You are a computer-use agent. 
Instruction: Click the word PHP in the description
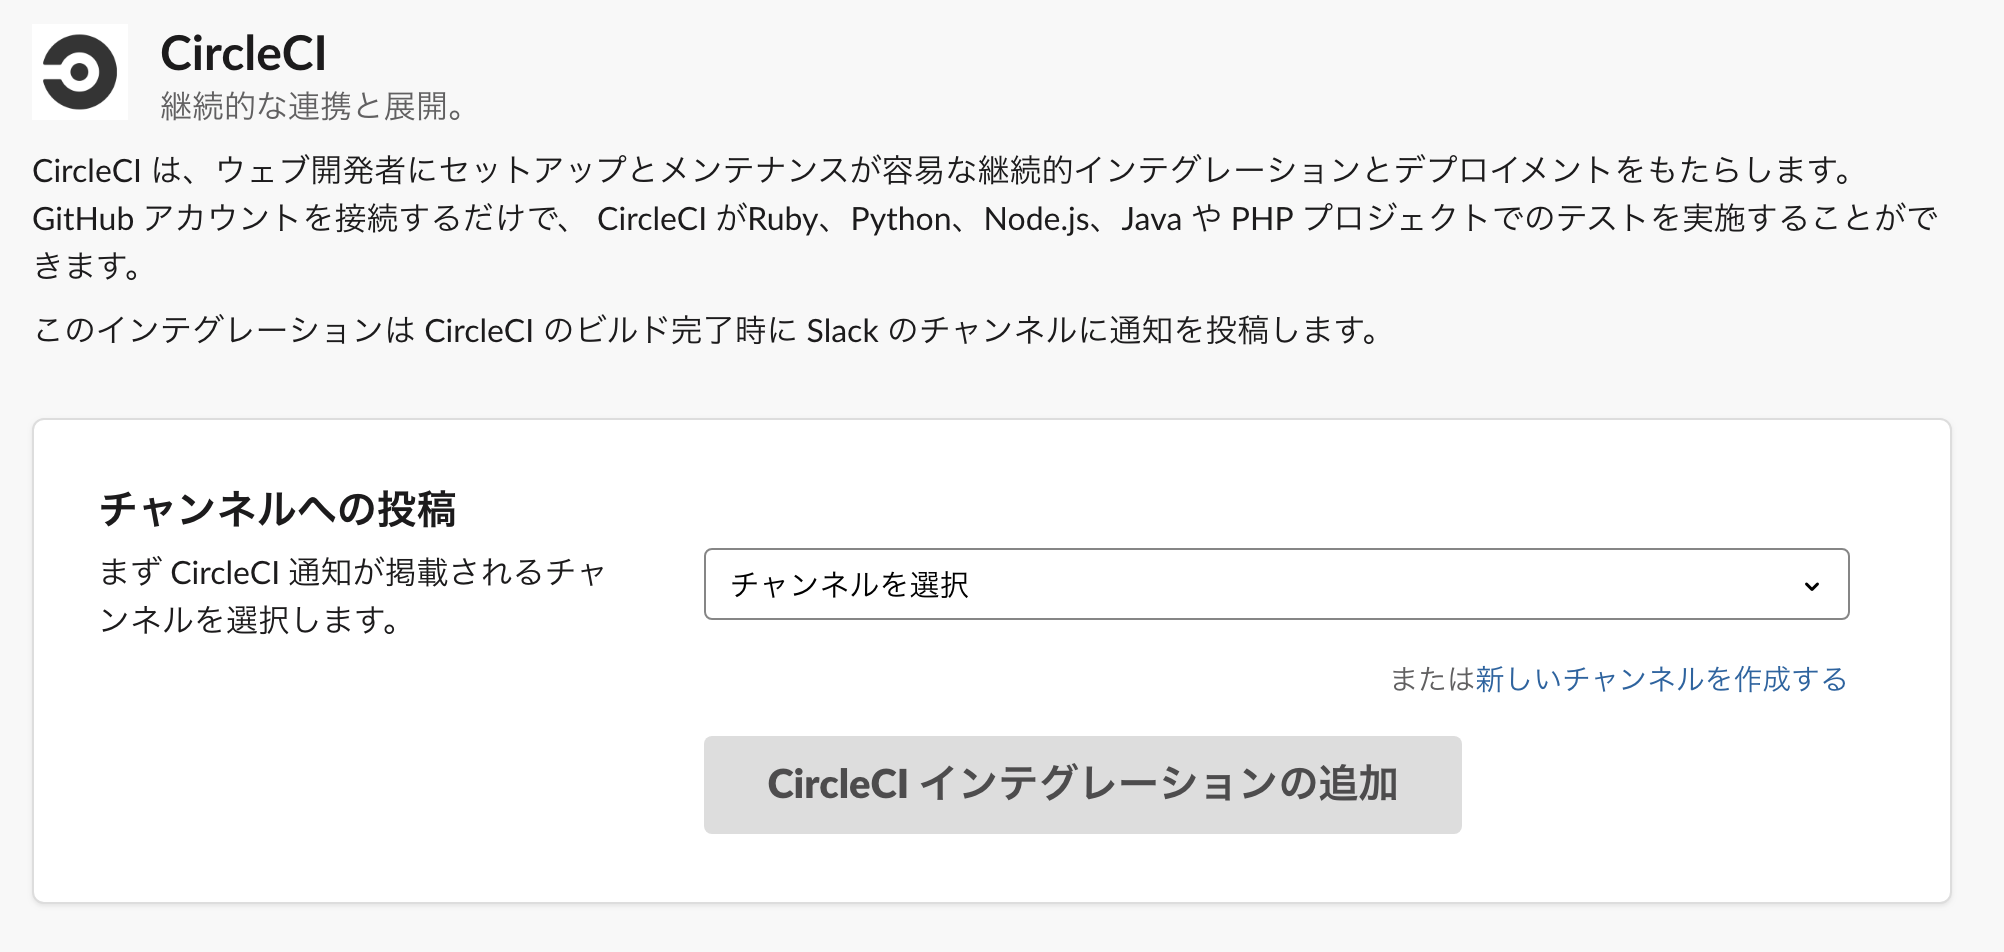1262,219
